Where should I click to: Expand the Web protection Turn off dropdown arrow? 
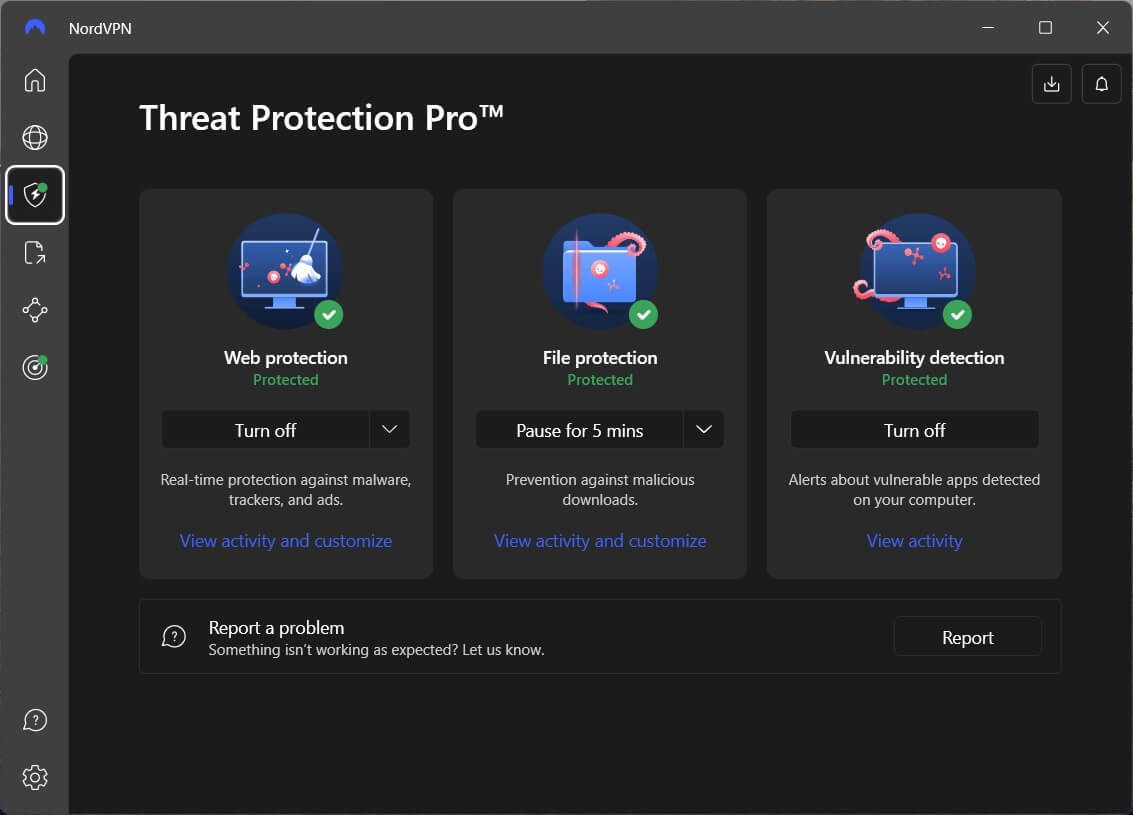[389, 430]
